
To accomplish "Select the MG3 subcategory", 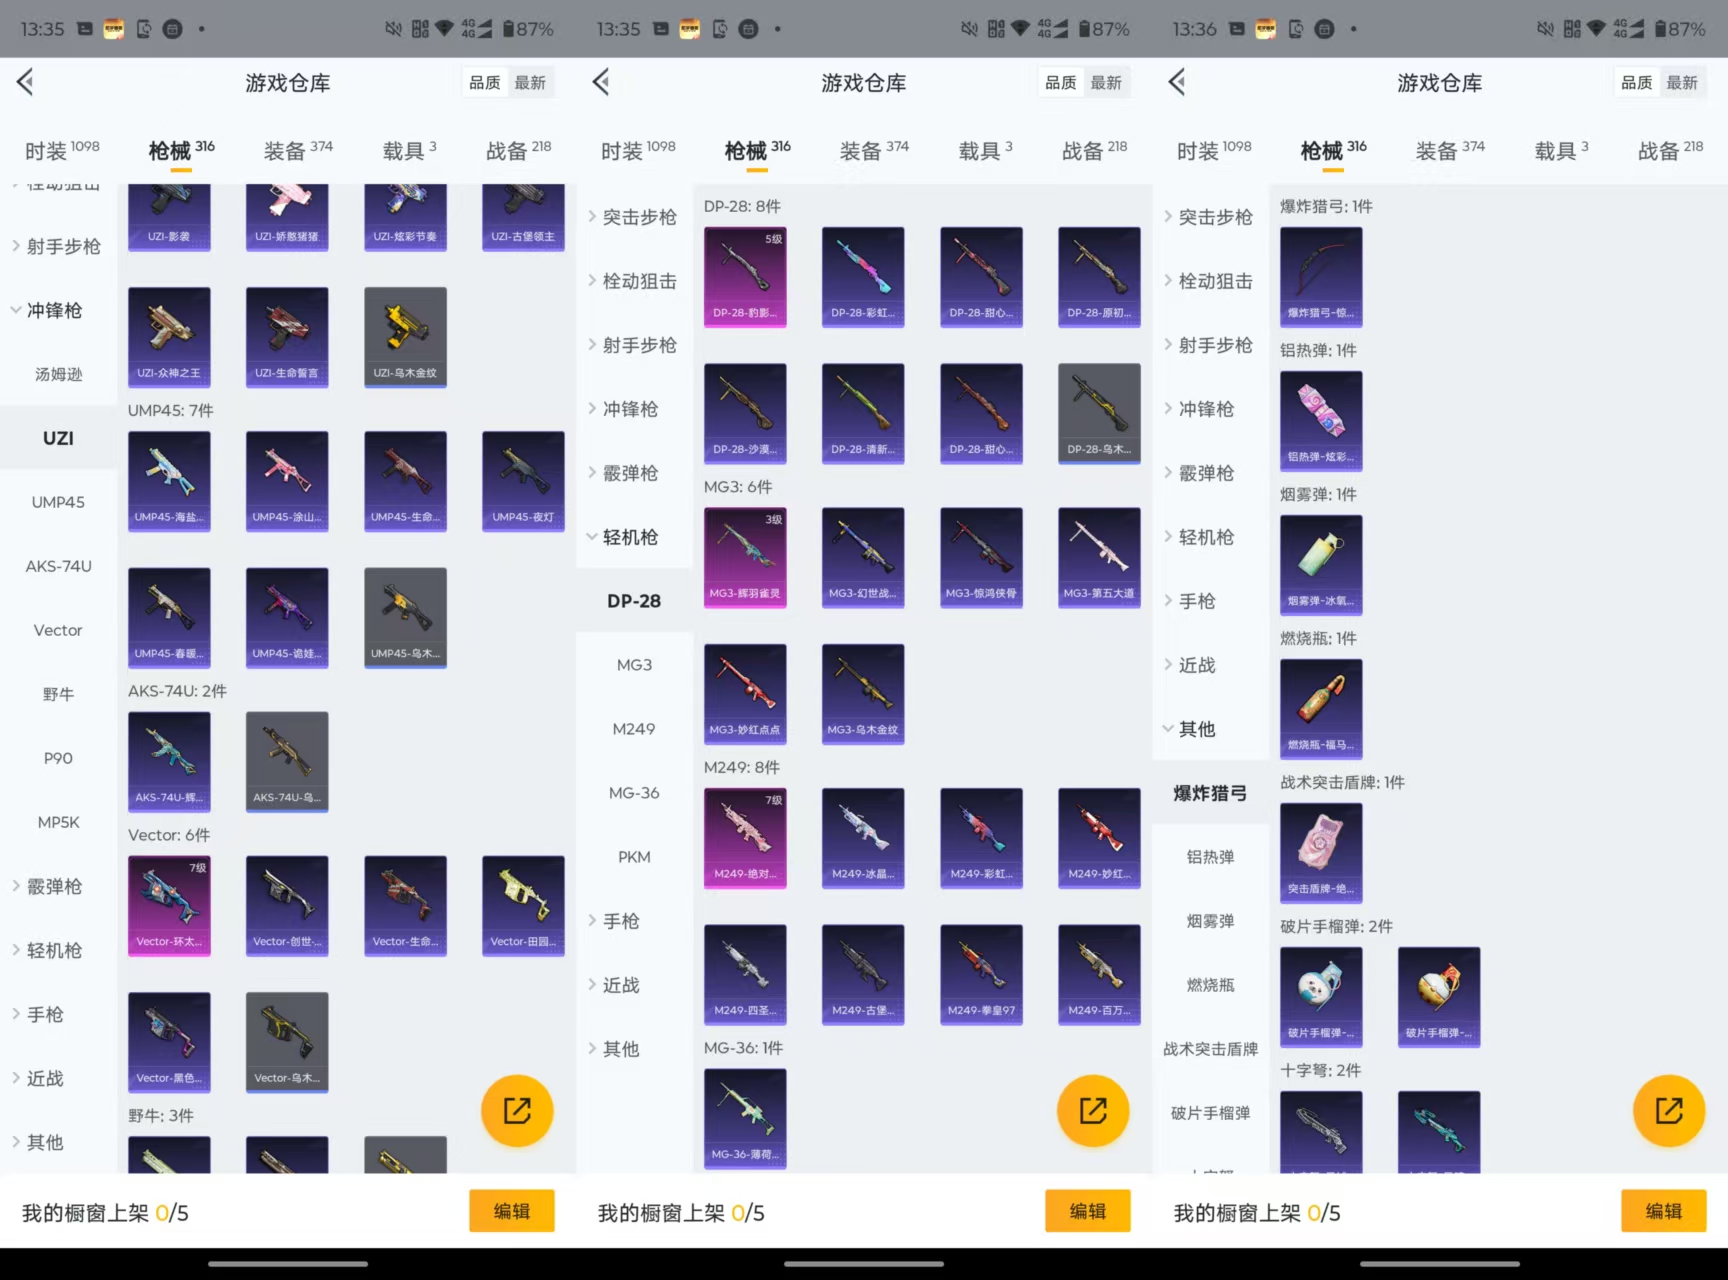I will pos(634,664).
